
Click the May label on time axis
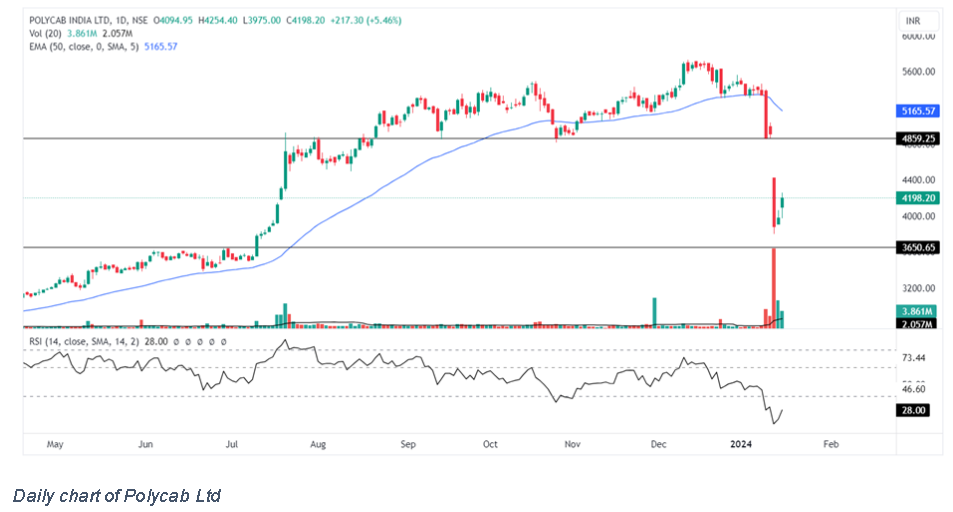click(x=54, y=442)
